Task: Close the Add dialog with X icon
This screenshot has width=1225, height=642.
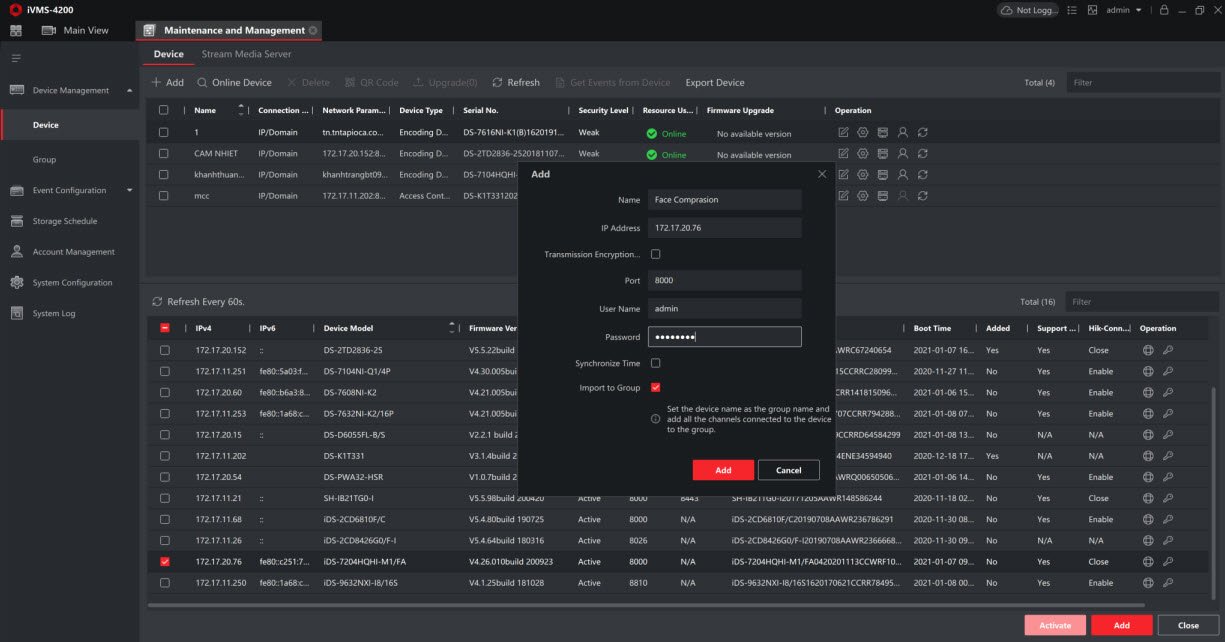Action: coord(822,174)
